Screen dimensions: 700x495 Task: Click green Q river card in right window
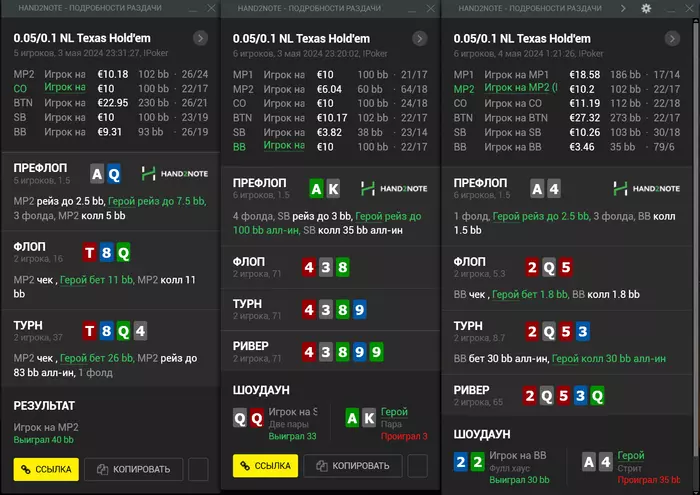click(597, 396)
